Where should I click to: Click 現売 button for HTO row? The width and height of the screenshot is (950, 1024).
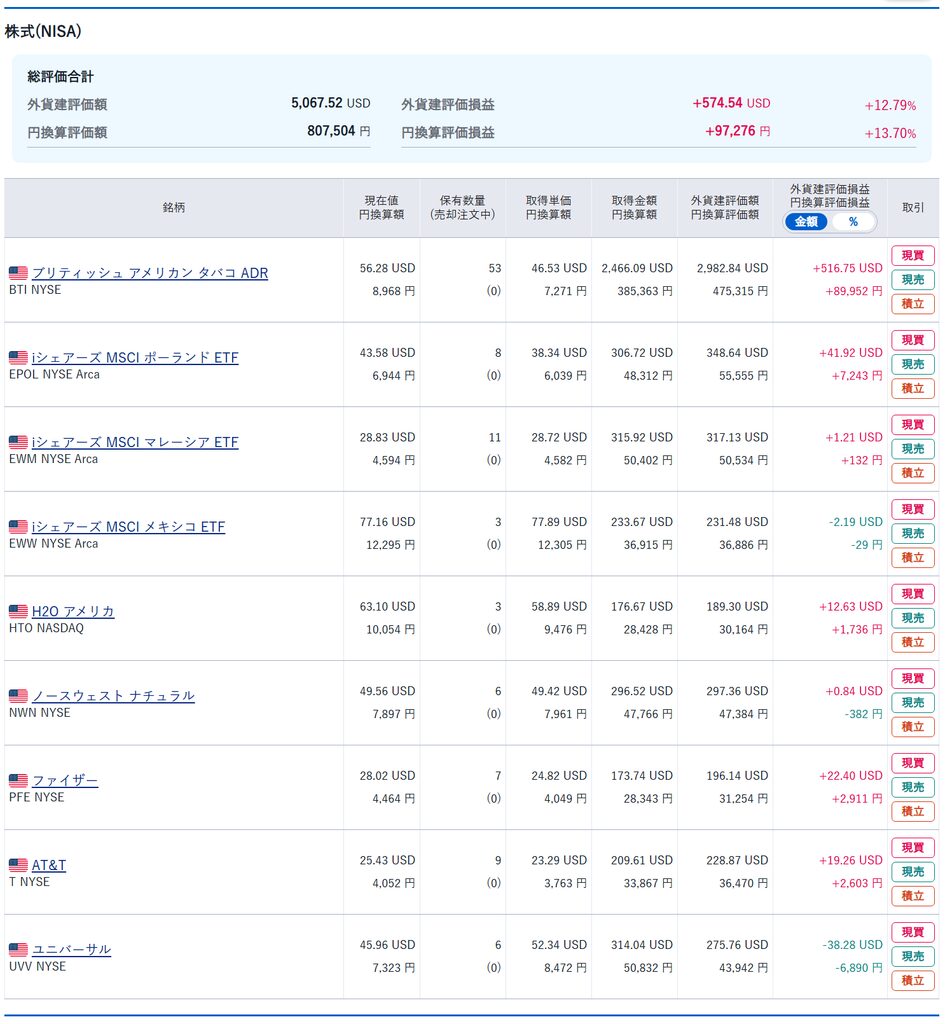(913, 618)
